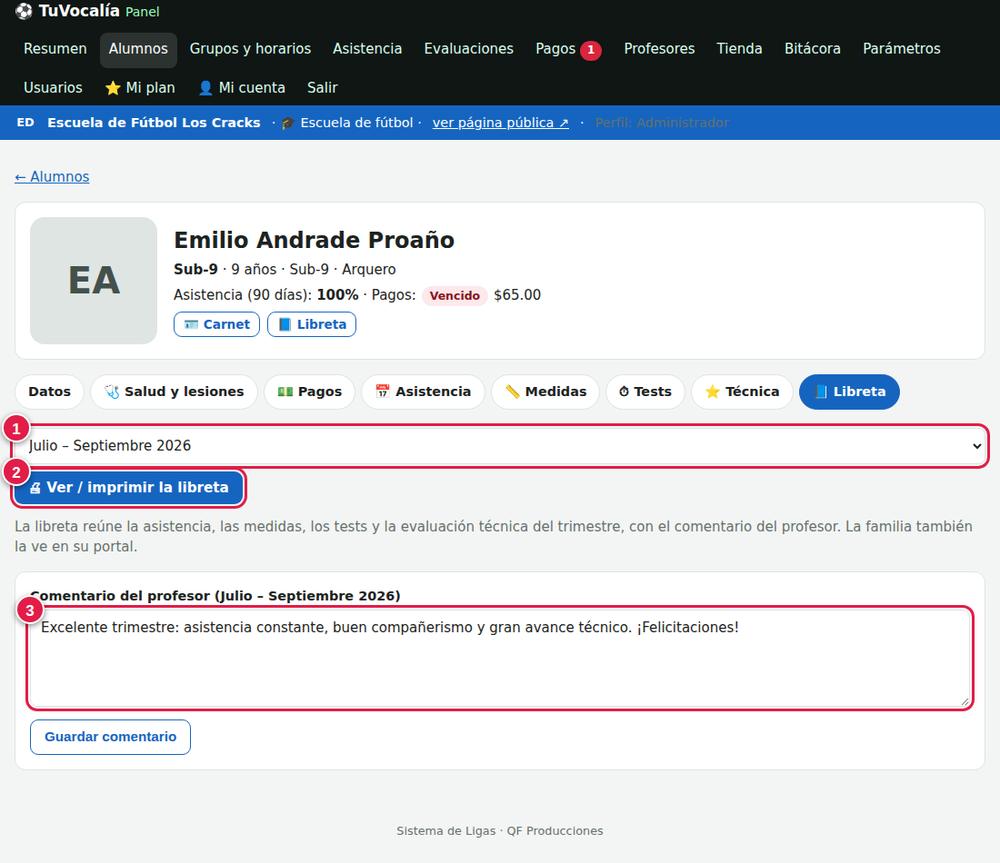Click the TuVocalía soccer ball logo
This screenshot has width=1000, height=863.
tap(24, 11)
